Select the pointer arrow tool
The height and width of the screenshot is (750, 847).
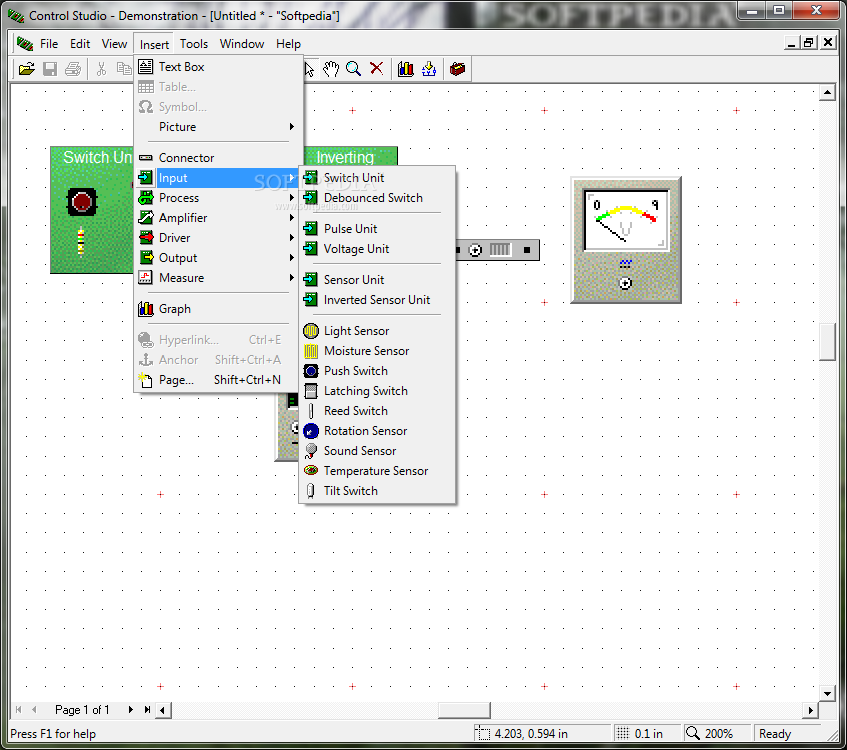309,69
